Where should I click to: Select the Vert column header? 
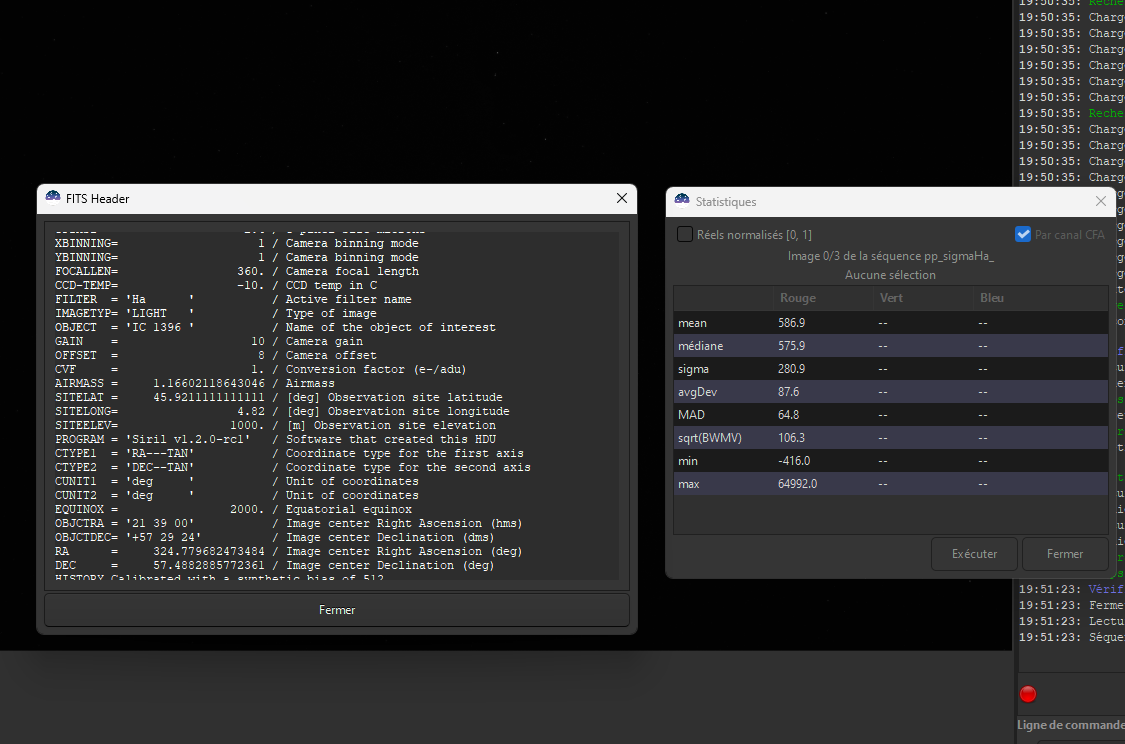point(891,298)
